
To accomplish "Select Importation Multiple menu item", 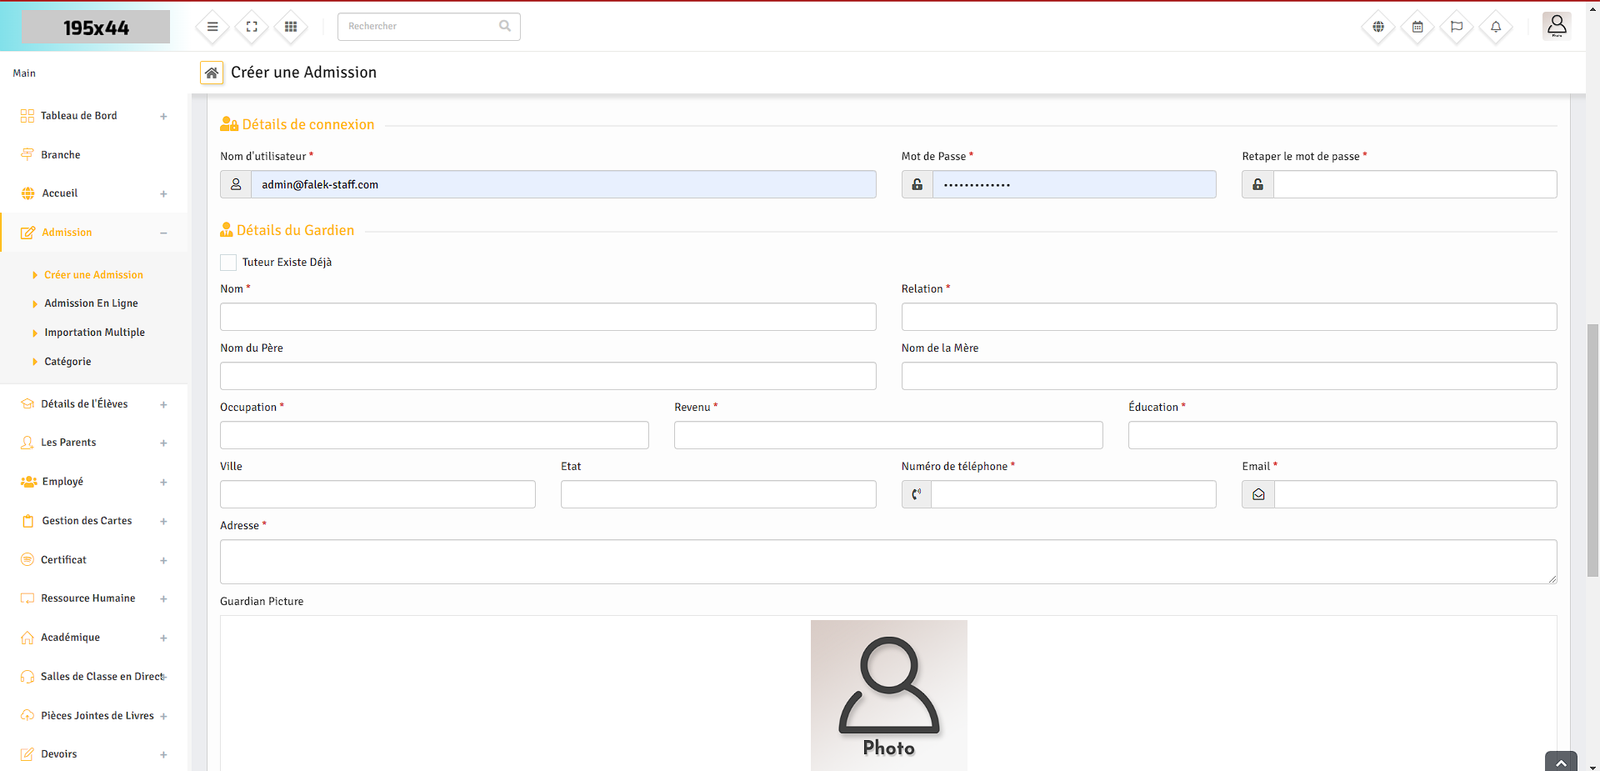I will [94, 333].
